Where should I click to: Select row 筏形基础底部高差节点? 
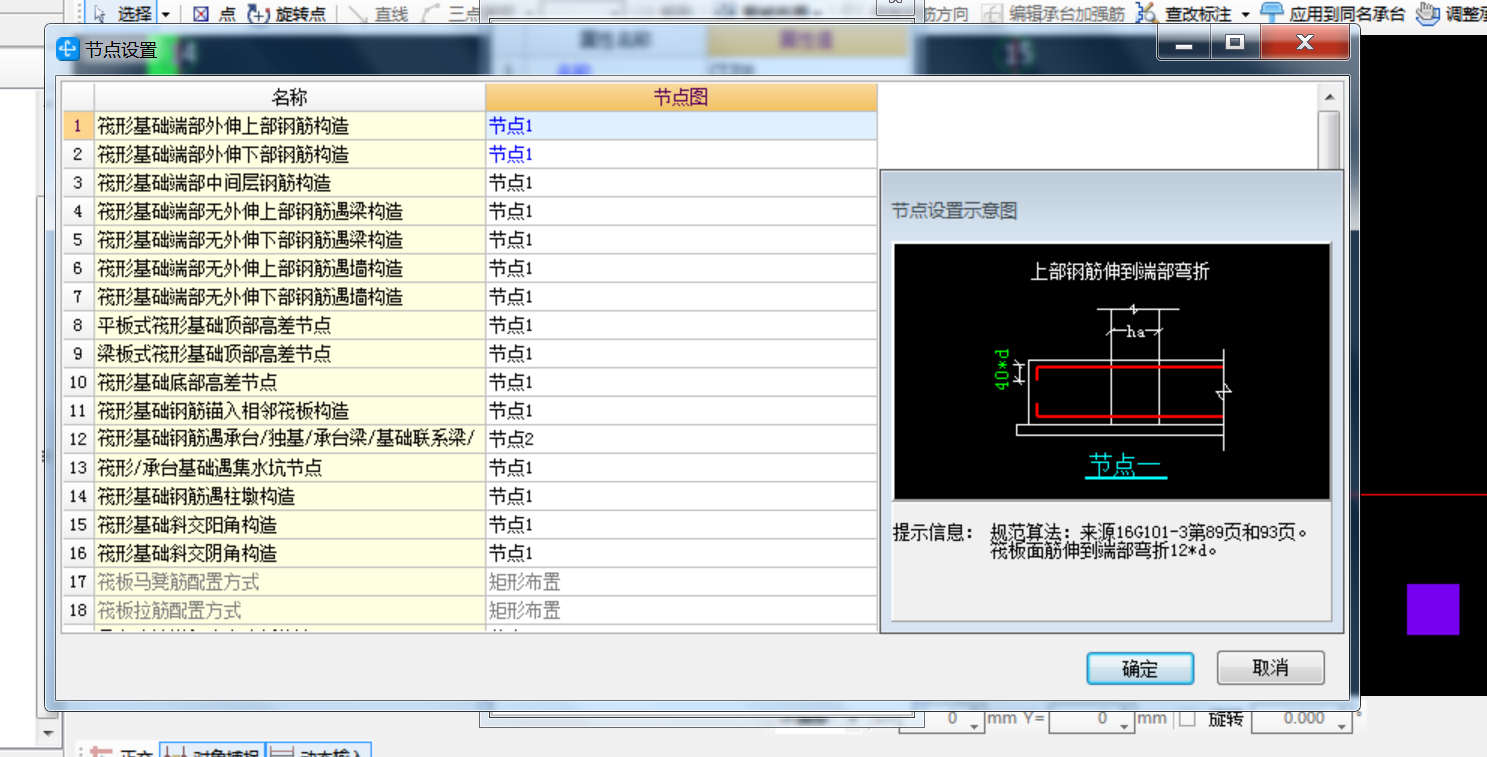tap(290, 382)
